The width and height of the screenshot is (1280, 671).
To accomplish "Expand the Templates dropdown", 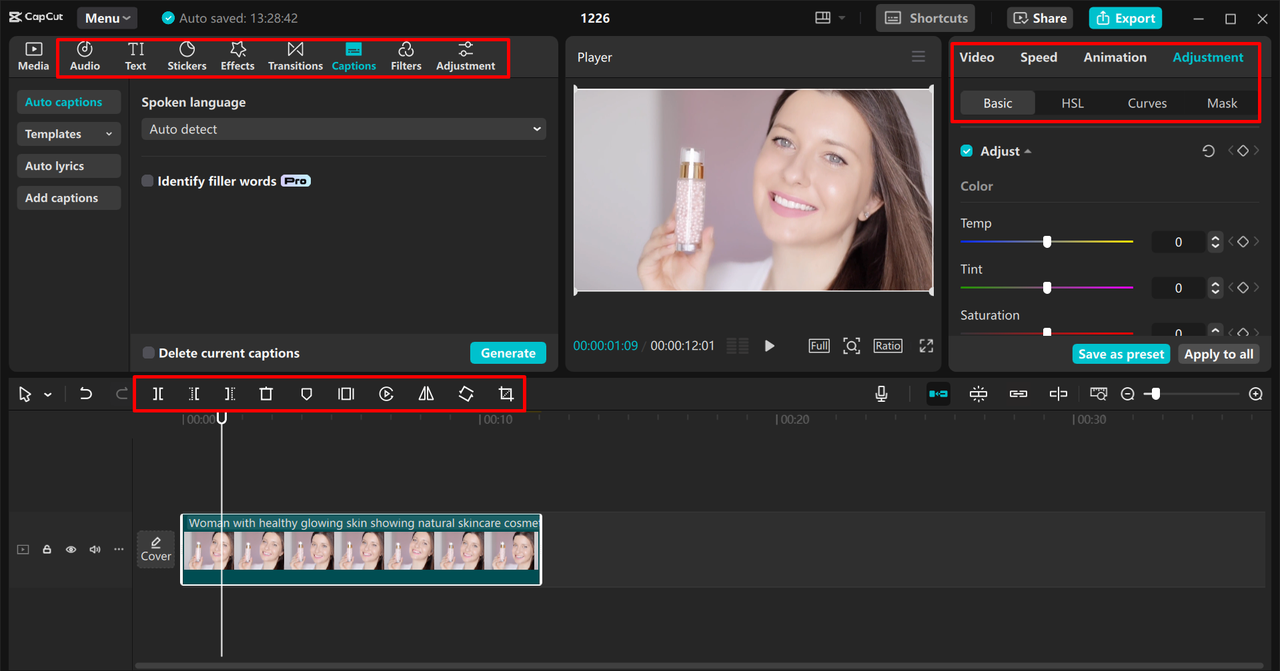I will pos(68,134).
